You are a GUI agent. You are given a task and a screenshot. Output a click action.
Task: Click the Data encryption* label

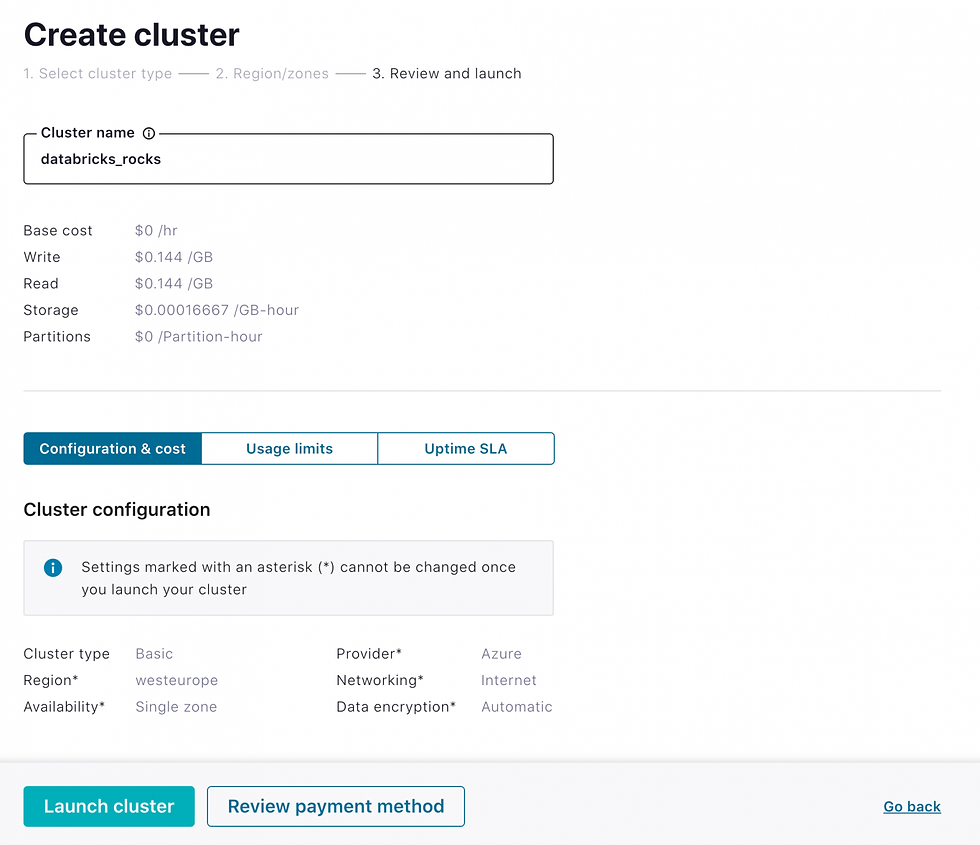[x=396, y=707]
